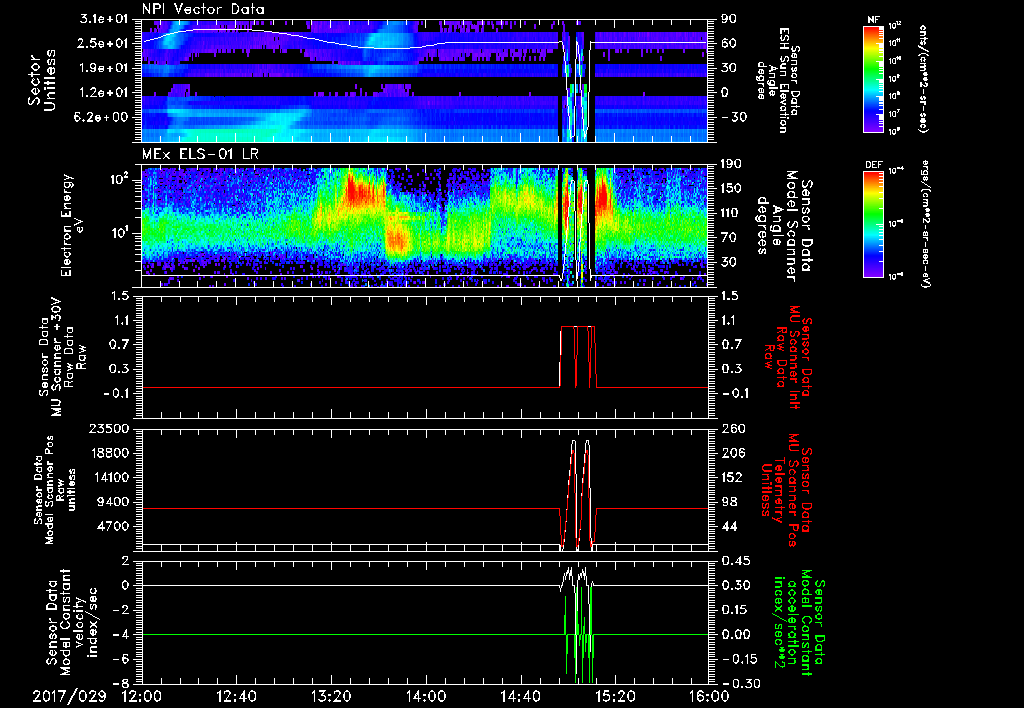Click the 15:20 time axis label
Image resolution: width=1024 pixels, height=708 pixels.
click(615, 696)
